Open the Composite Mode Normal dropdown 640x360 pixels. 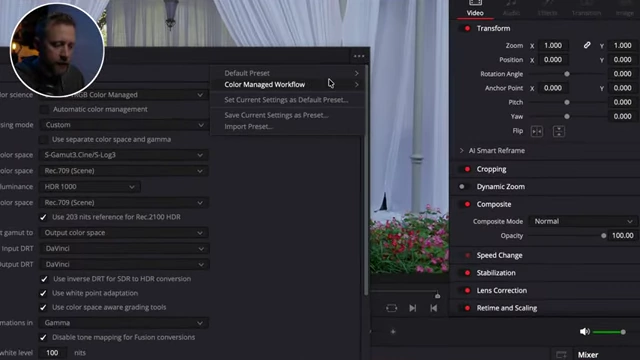pos(582,221)
